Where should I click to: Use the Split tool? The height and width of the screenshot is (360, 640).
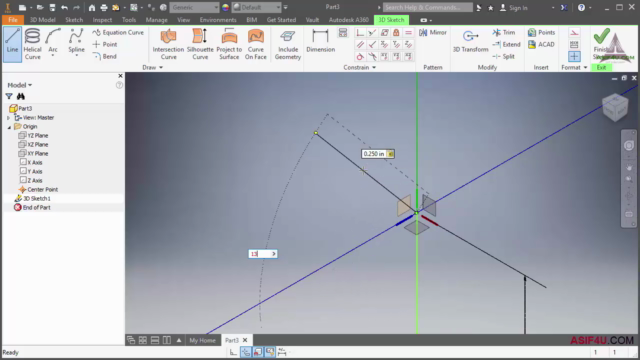click(x=503, y=56)
